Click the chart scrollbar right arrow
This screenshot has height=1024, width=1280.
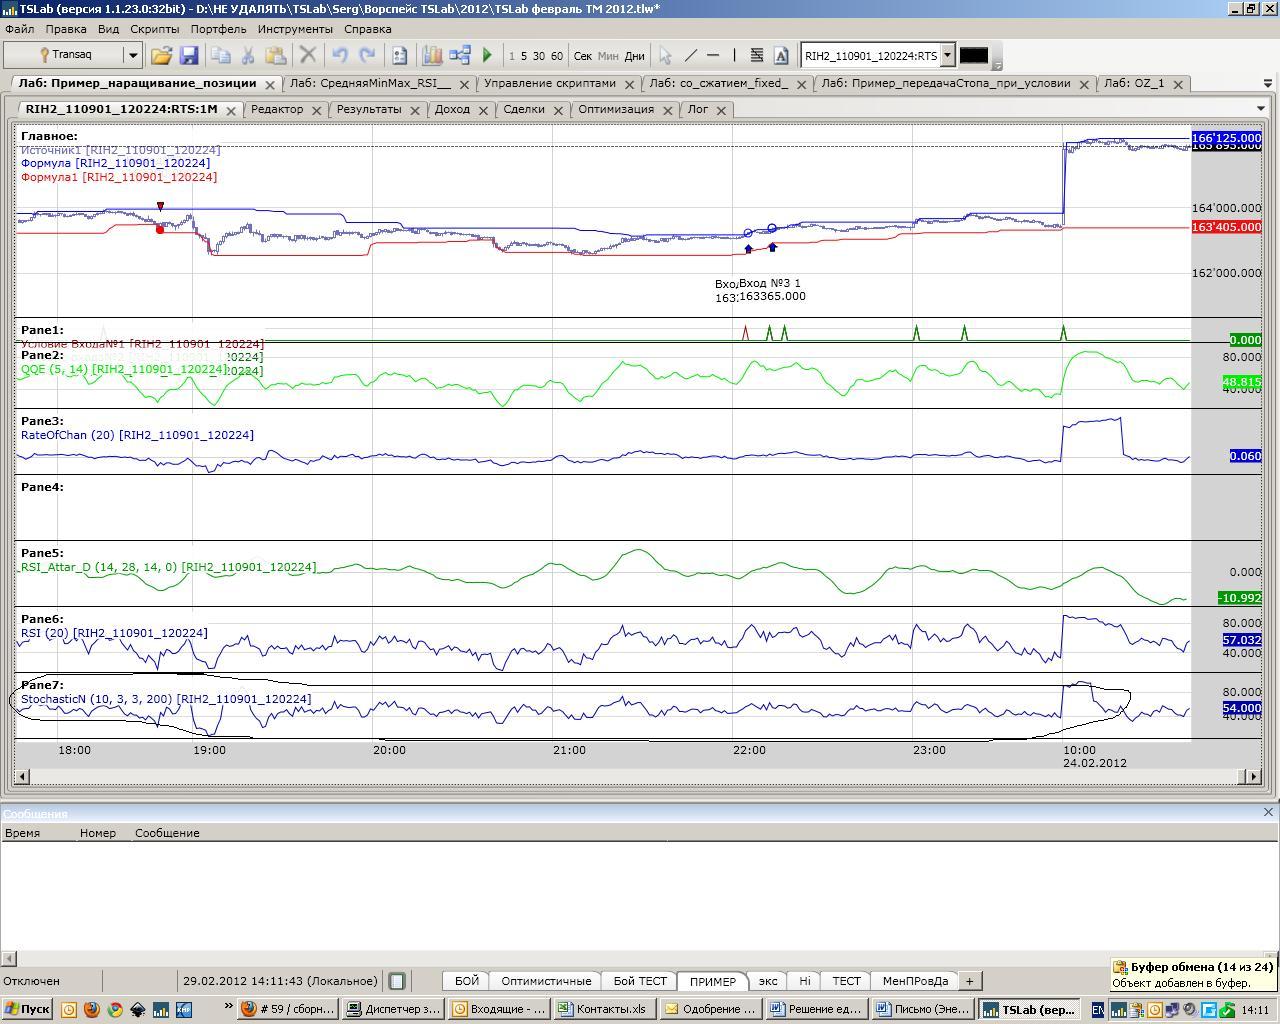pyautogui.click(x=1252, y=776)
